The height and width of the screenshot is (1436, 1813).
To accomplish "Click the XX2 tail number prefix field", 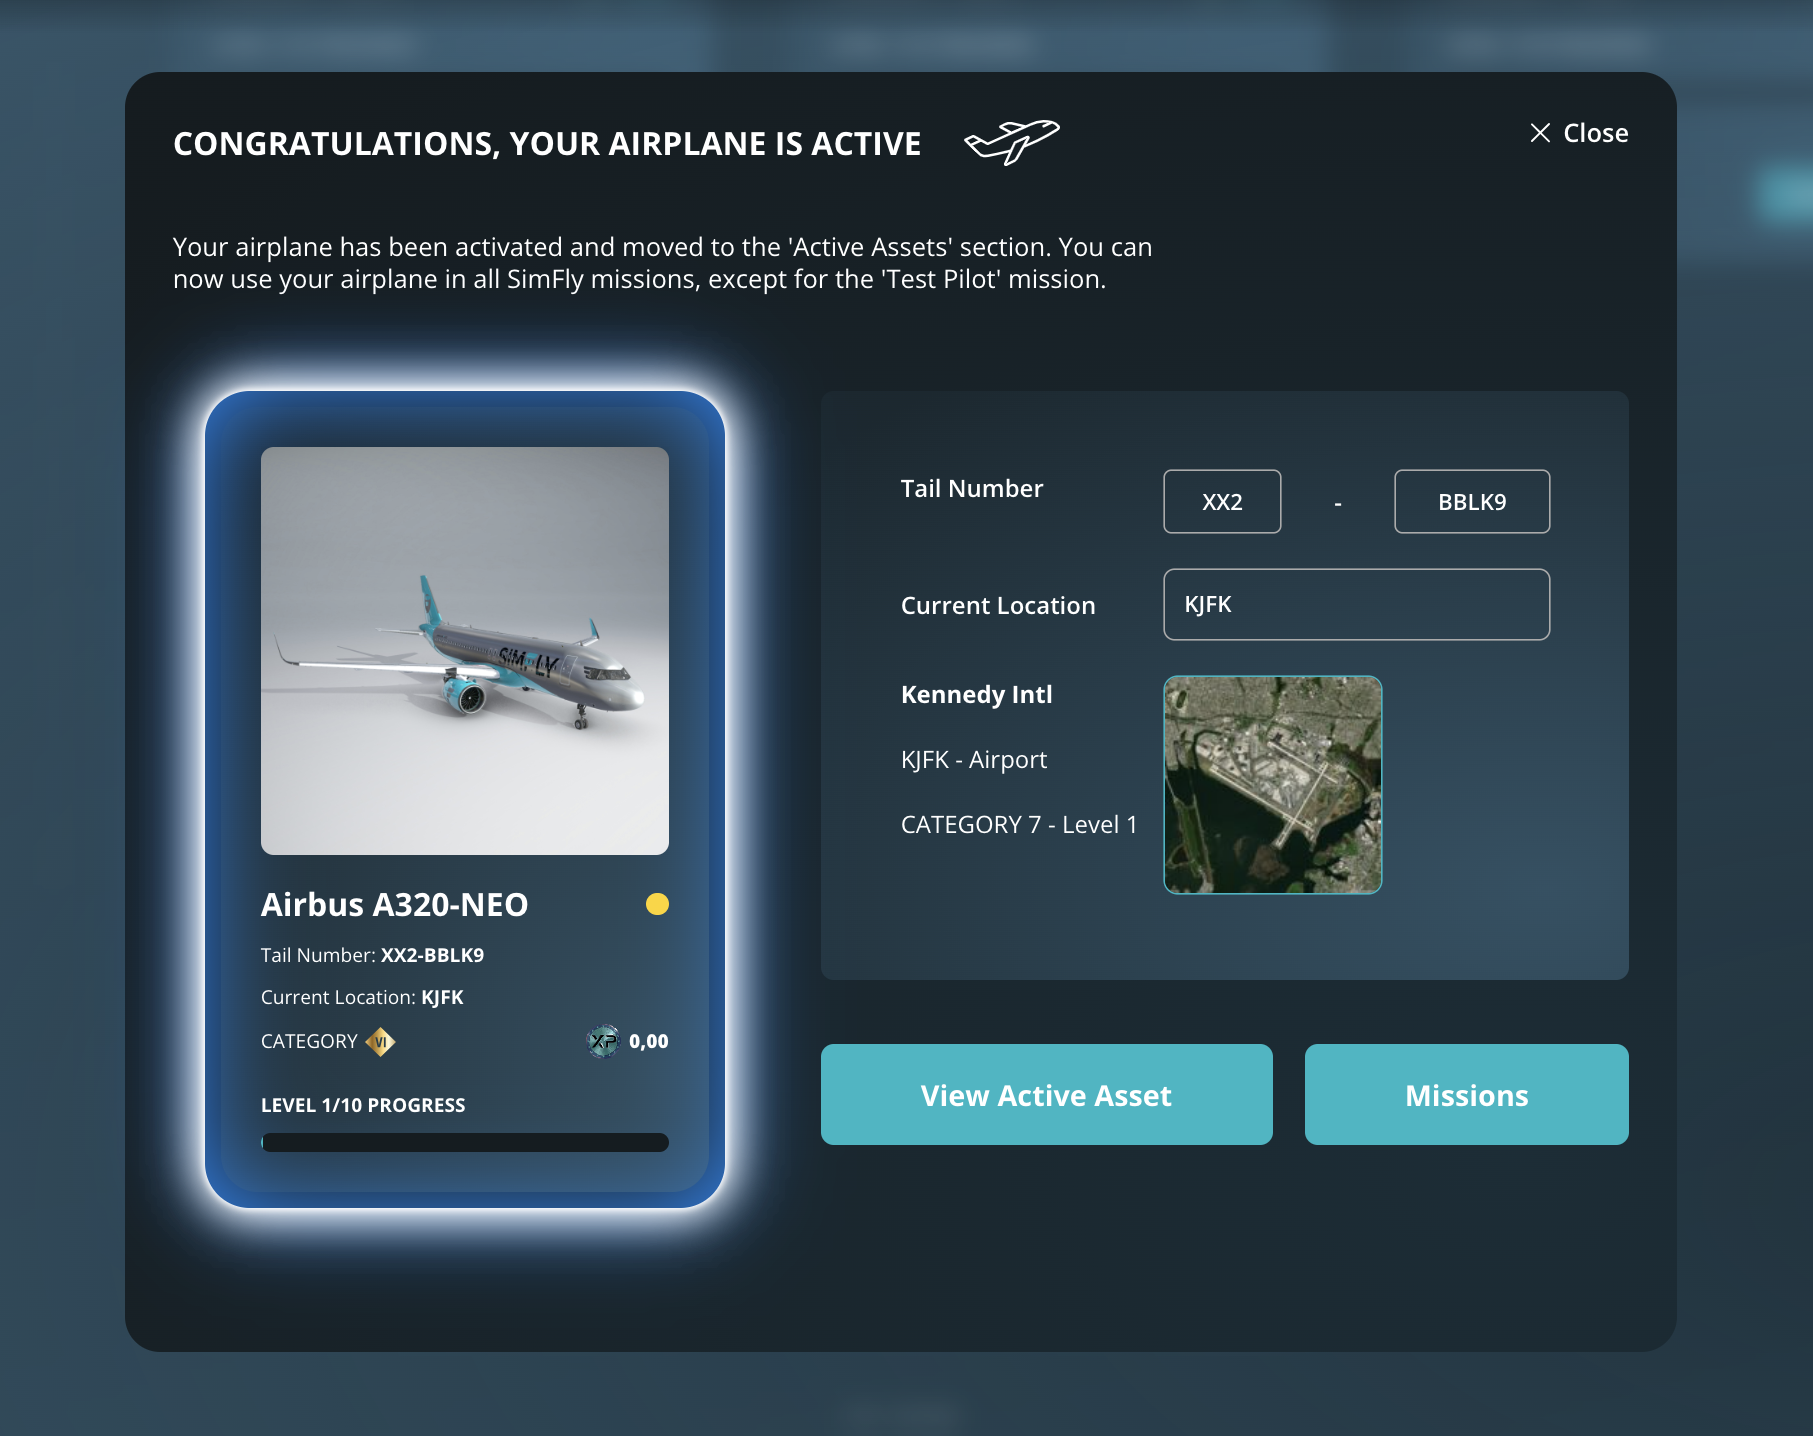I will [1222, 502].
